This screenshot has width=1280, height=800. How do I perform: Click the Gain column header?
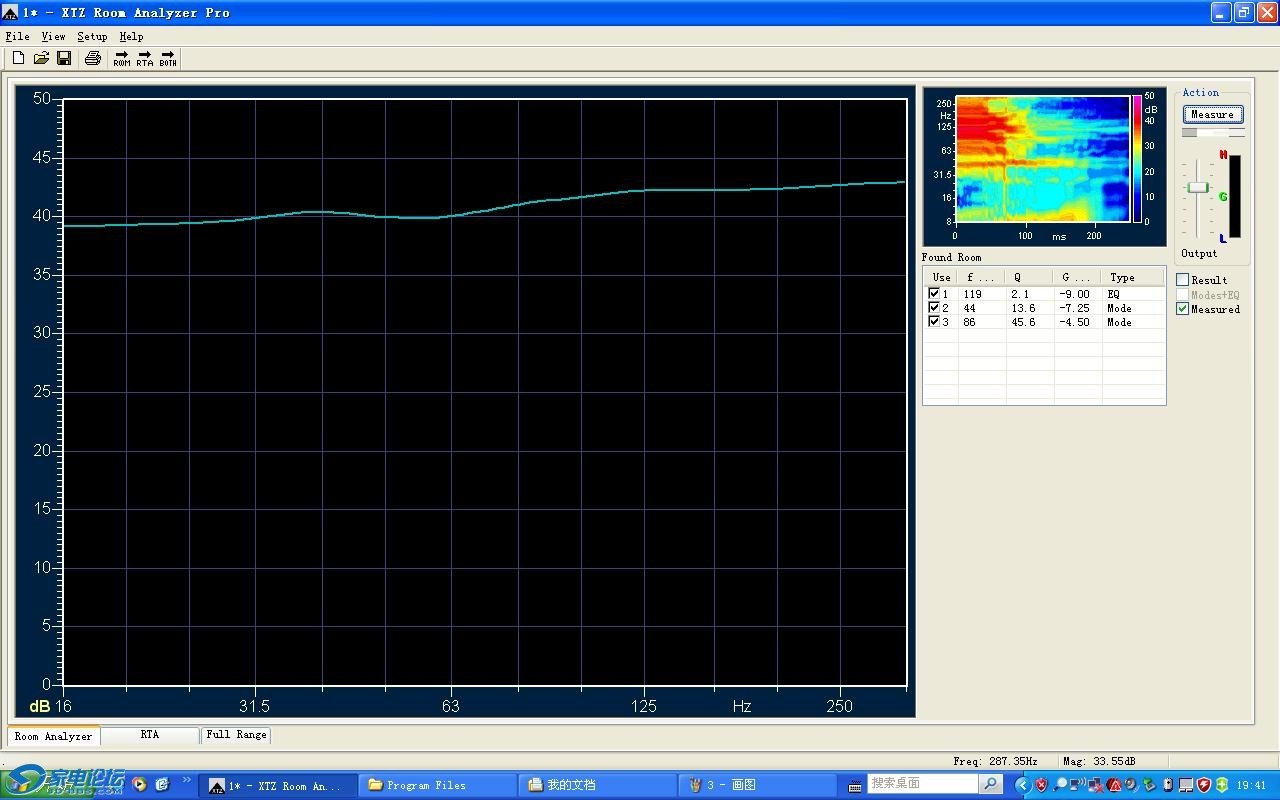[x=1078, y=277]
